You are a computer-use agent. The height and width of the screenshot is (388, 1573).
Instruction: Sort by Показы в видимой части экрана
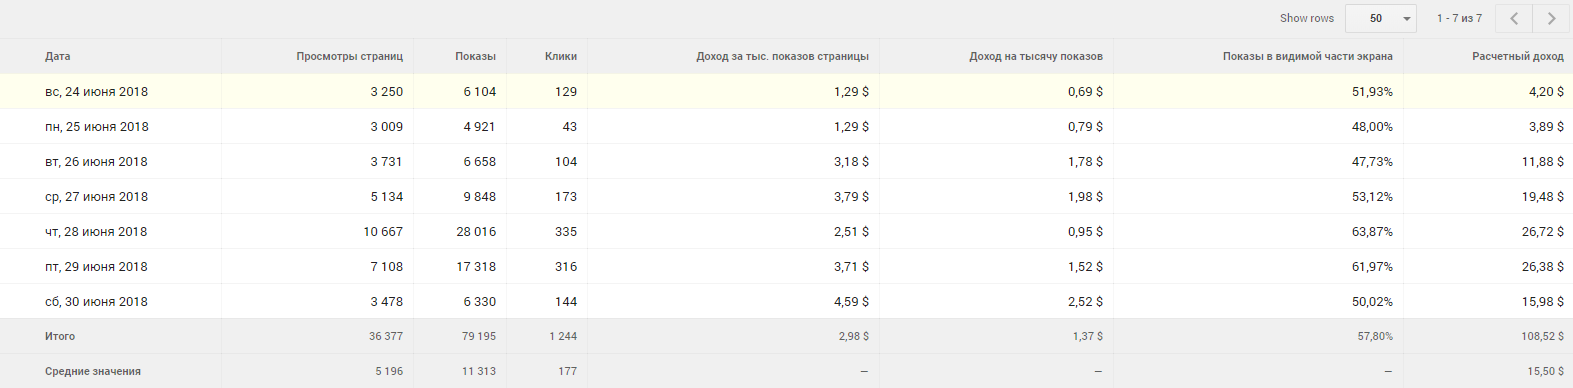coord(1308,56)
